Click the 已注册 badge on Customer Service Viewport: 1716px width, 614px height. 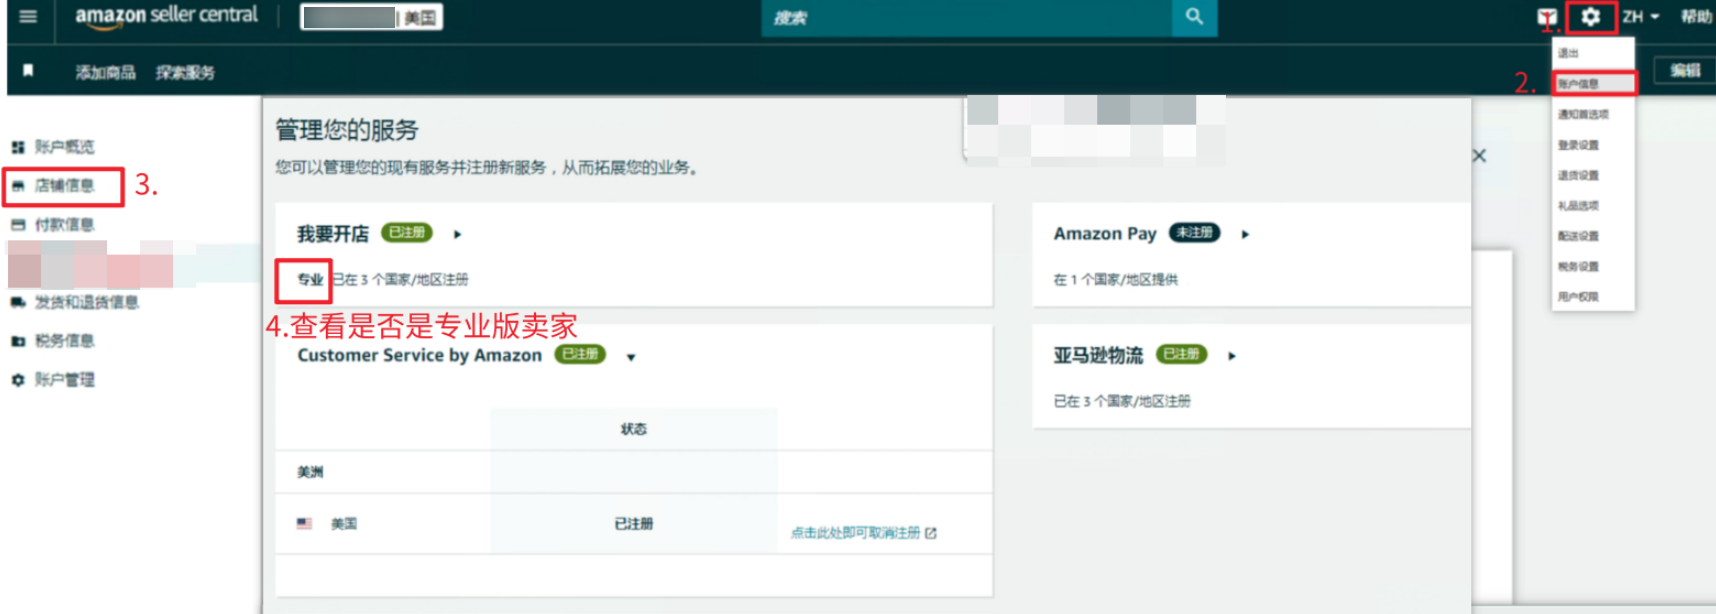coord(580,354)
